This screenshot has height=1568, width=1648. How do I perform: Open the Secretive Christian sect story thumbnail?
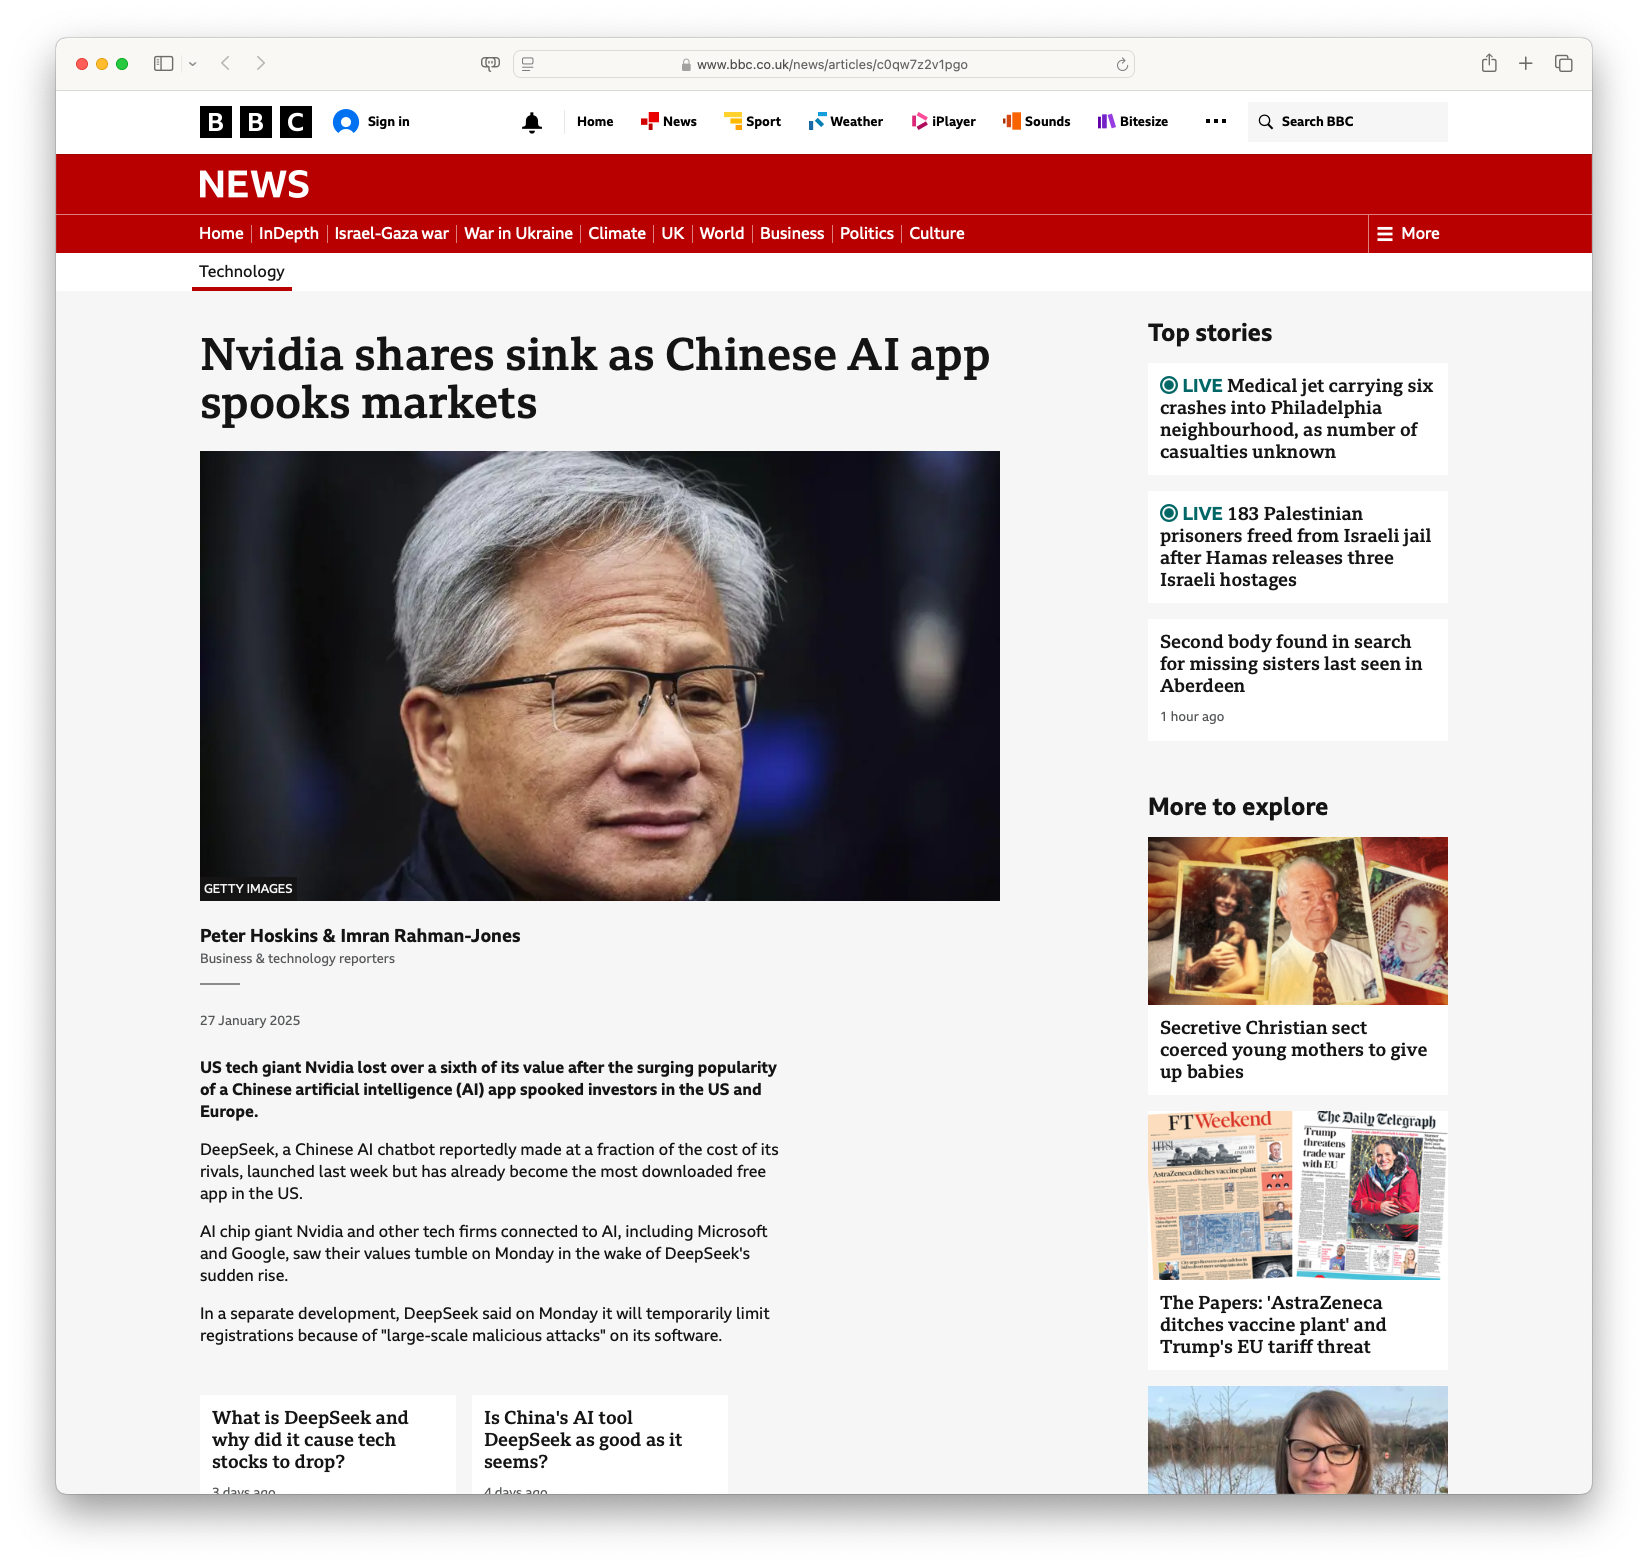pyautogui.click(x=1297, y=921)
